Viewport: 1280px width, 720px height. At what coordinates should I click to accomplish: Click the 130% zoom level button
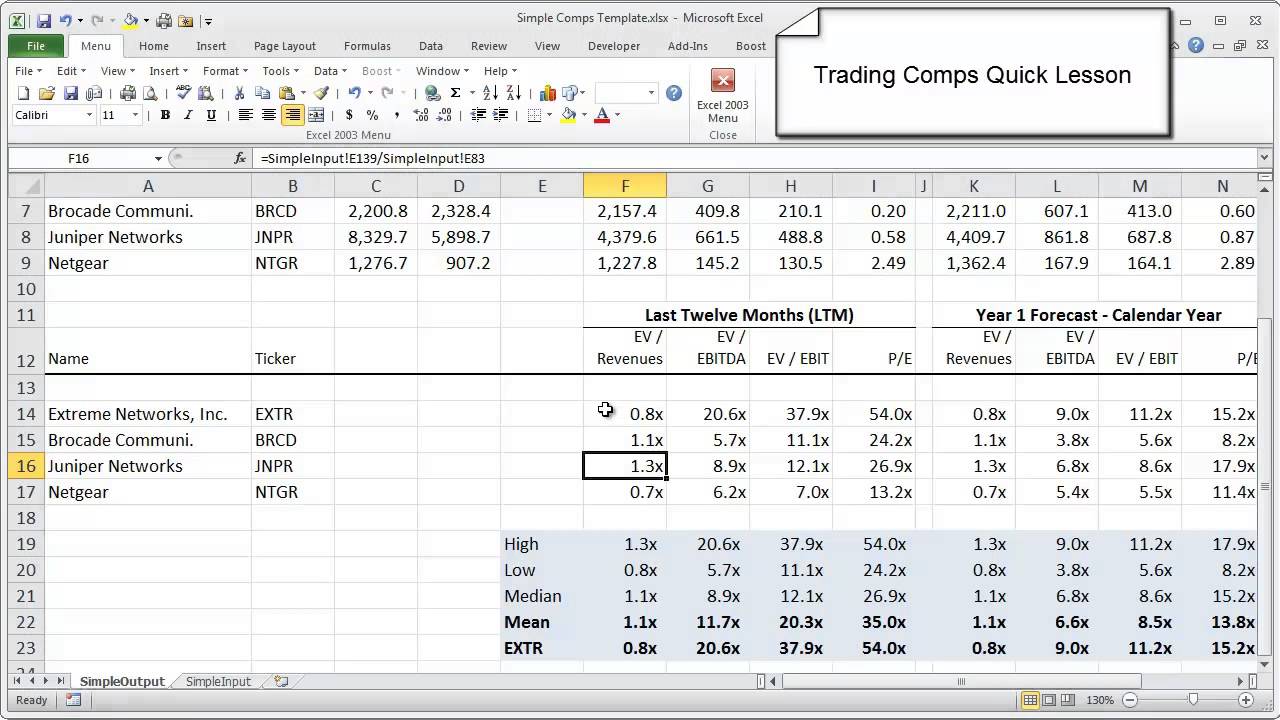pyautogui.click(x=1100, y=700)
